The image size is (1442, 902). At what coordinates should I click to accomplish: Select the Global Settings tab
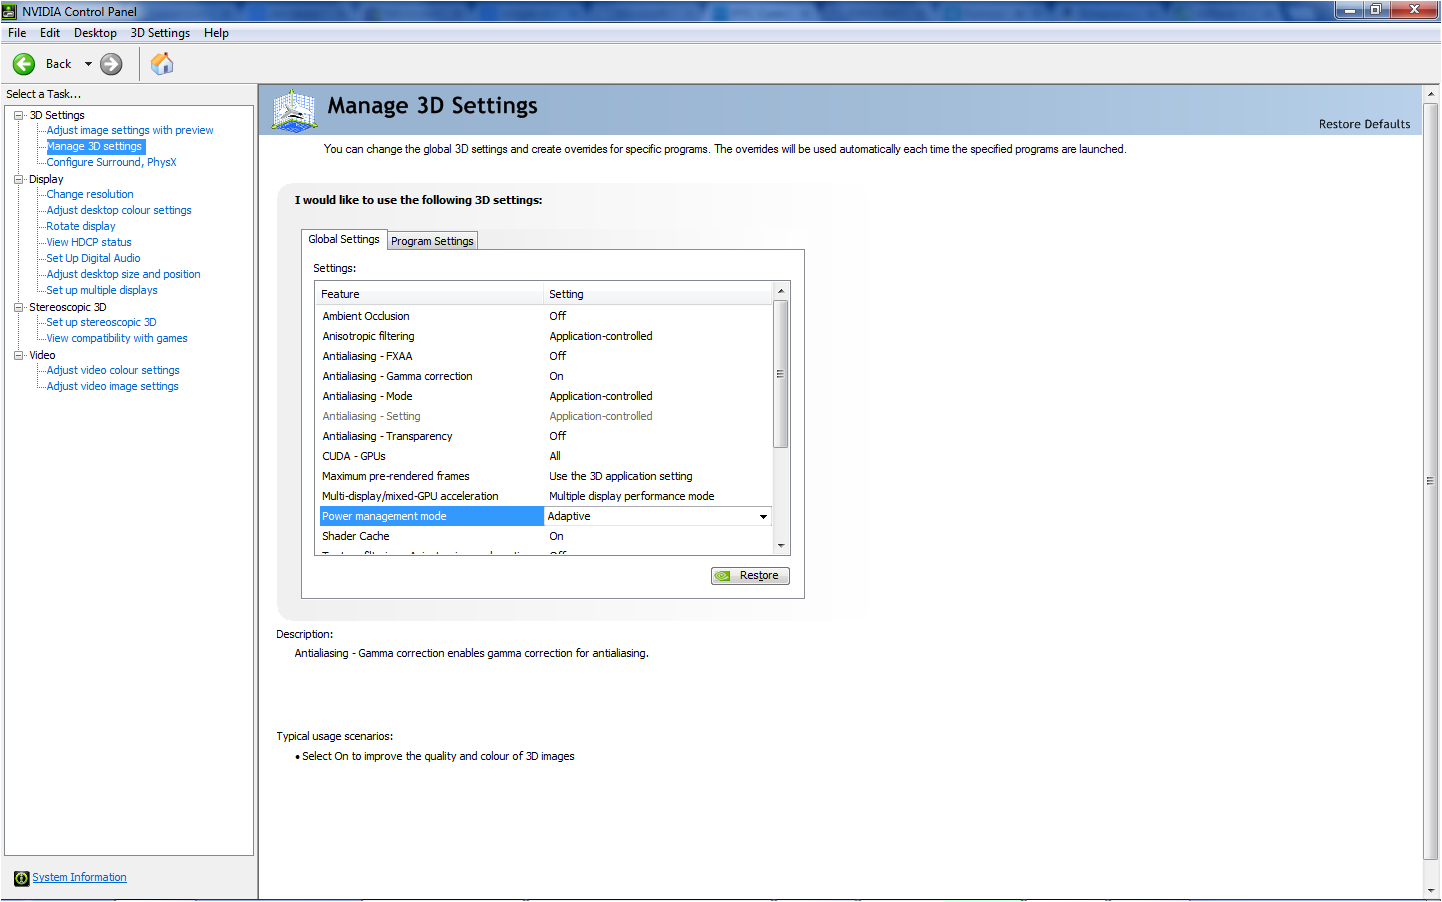coord(344,239)
